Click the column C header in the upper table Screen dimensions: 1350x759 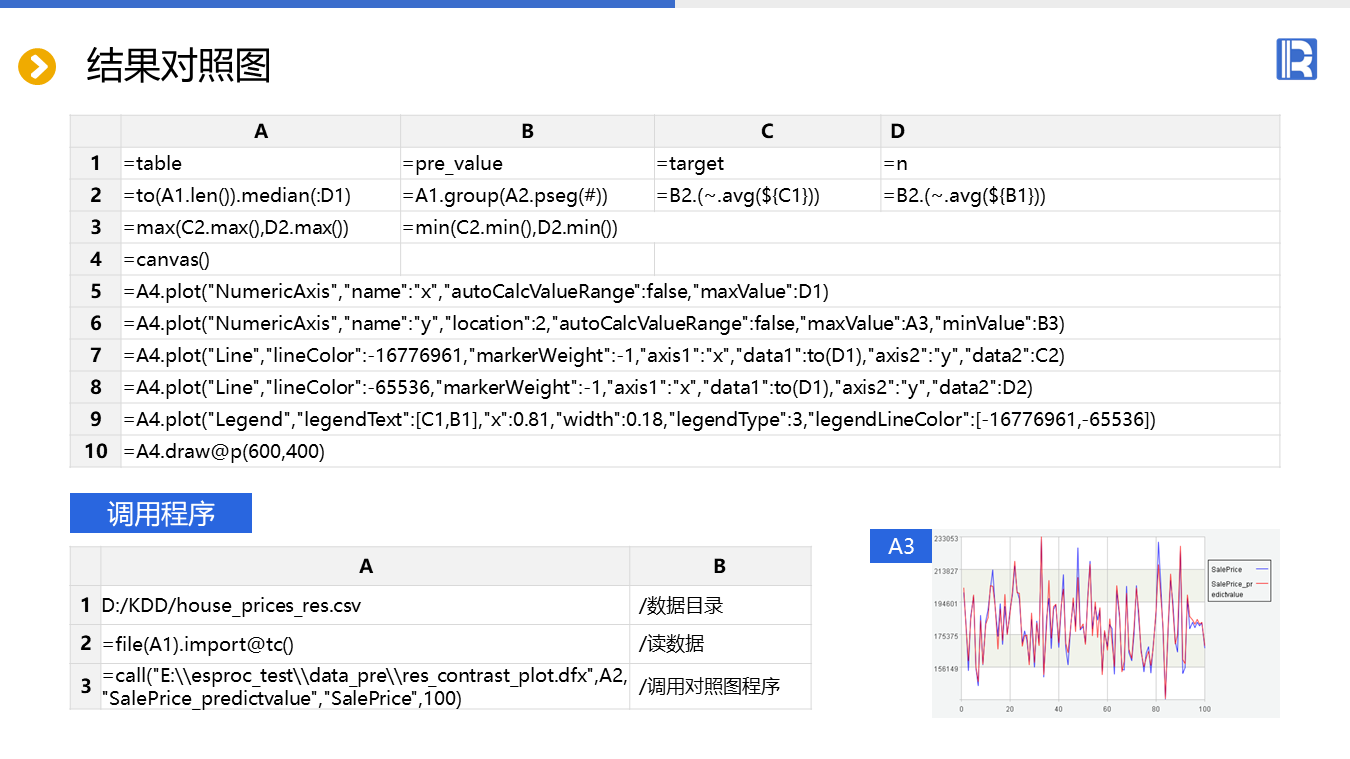pos(767,131)
